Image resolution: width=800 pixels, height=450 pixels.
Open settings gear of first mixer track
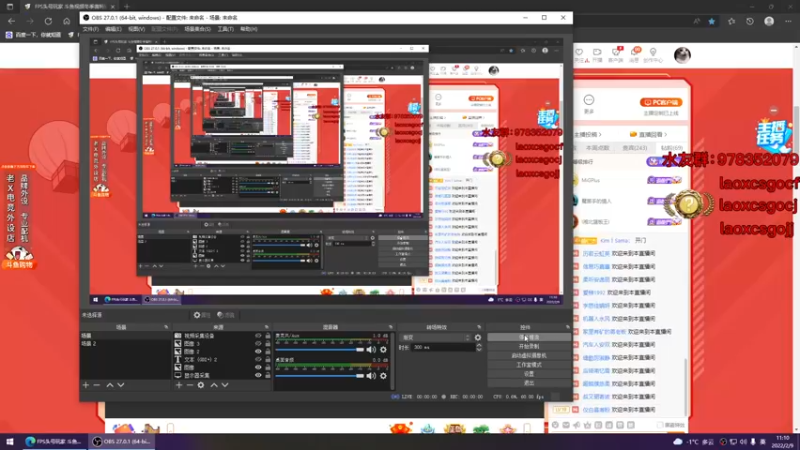pyautogui.click(x=383, y=349)
